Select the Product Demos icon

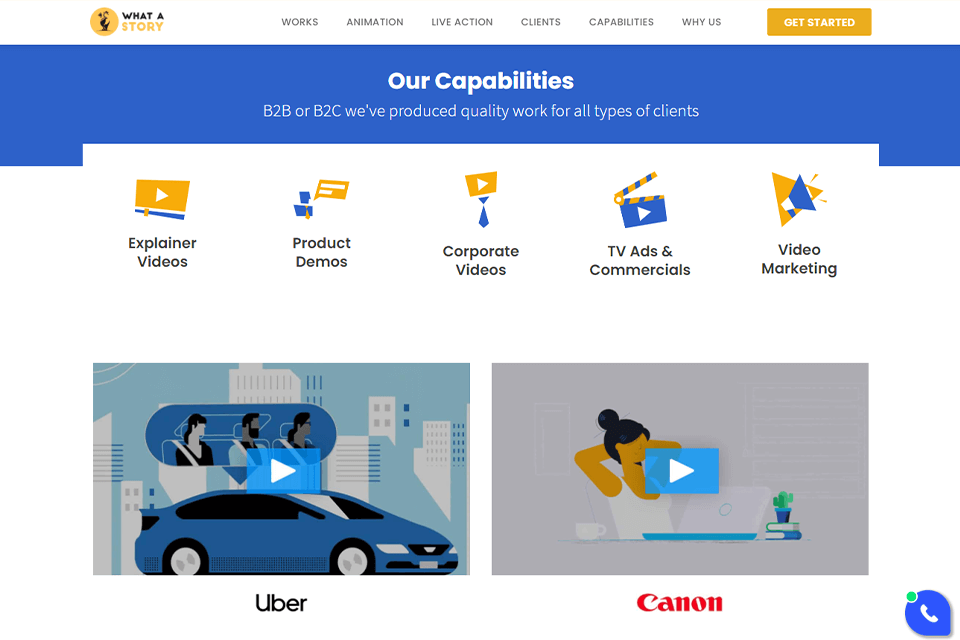pyautogui.click(x=321, y=199)
